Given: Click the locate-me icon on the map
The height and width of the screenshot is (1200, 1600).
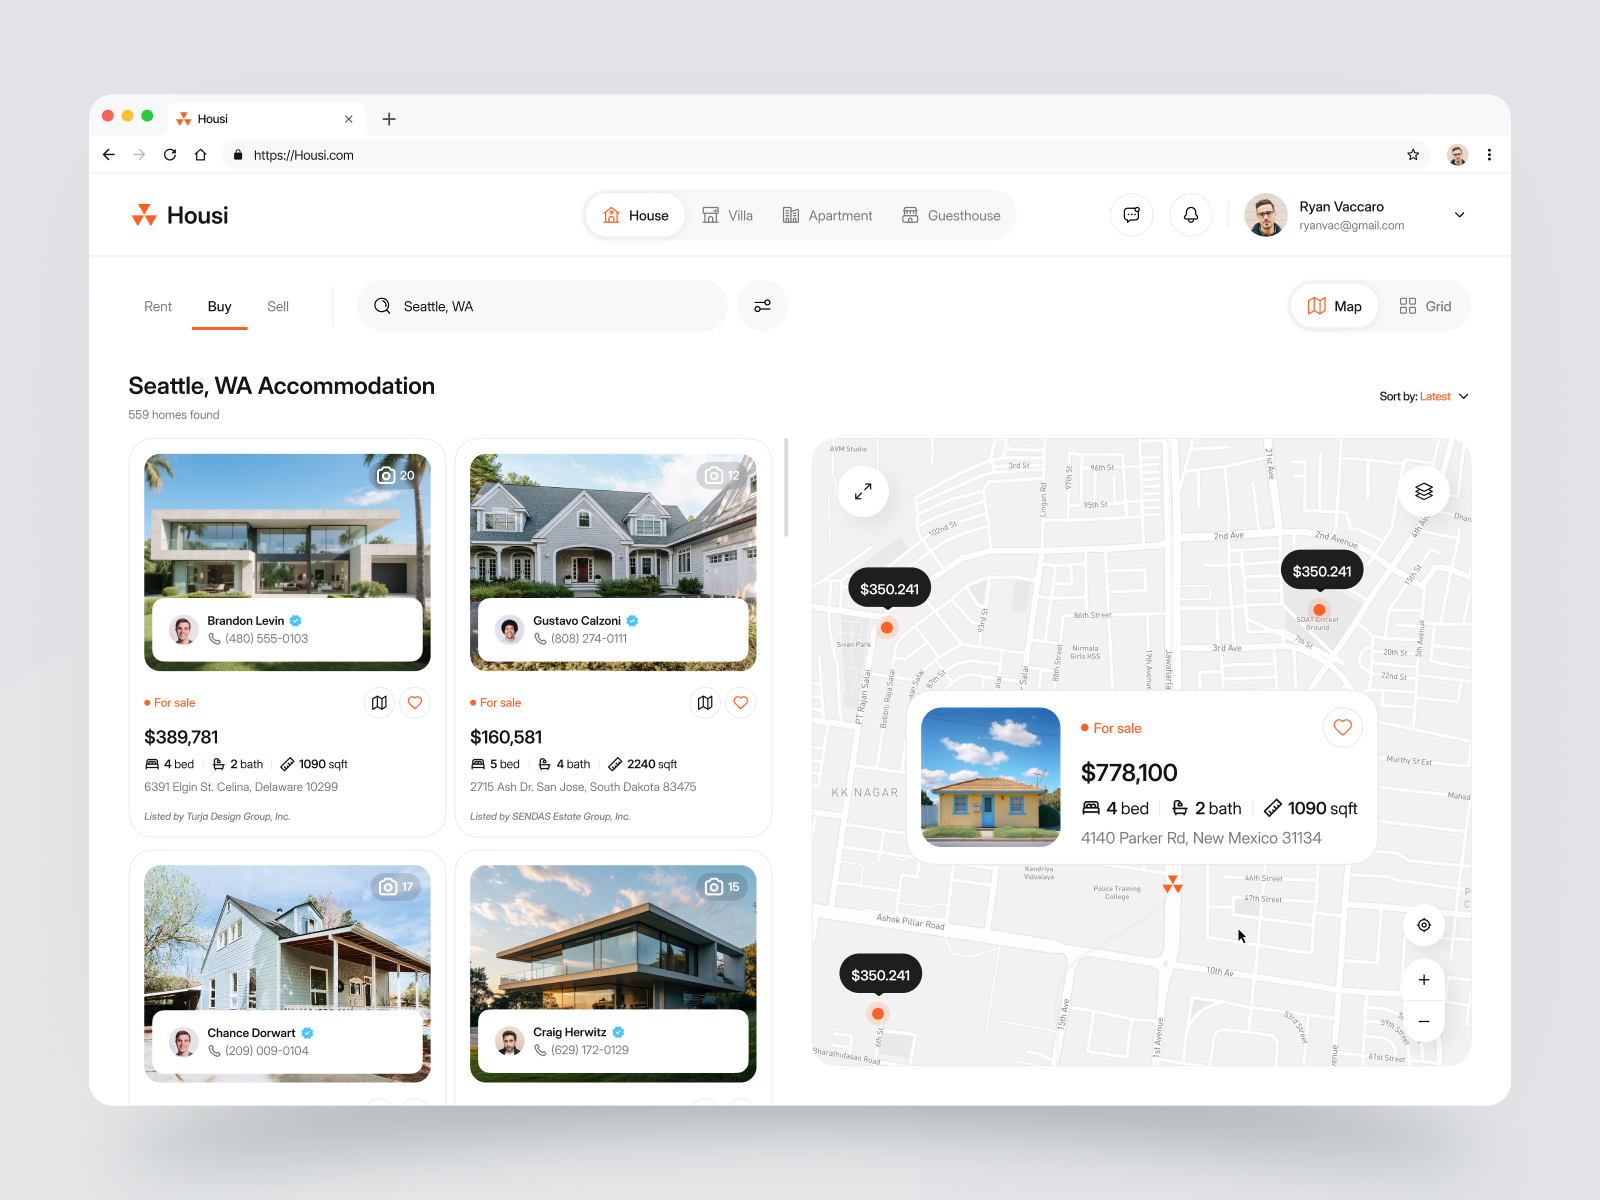Looking at the screenshot, I should pyautogui.click(x=1424, y=925).
